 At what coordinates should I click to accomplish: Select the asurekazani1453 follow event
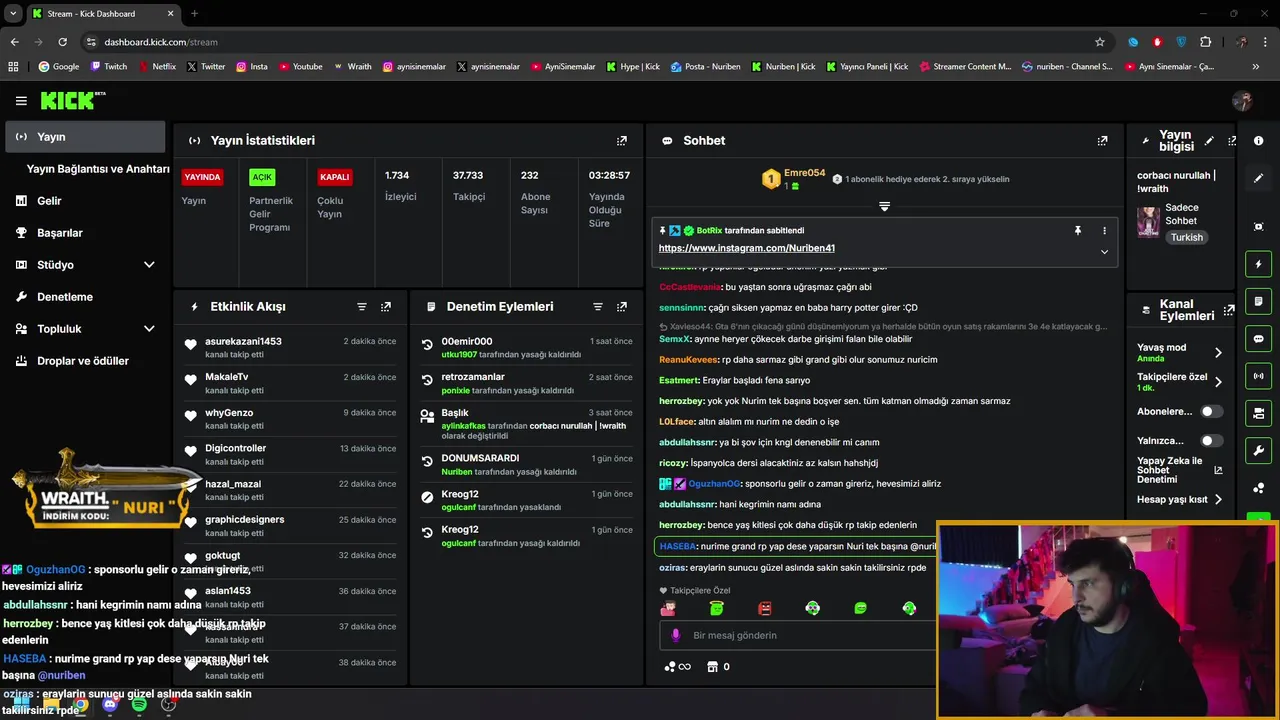[290, 347]
